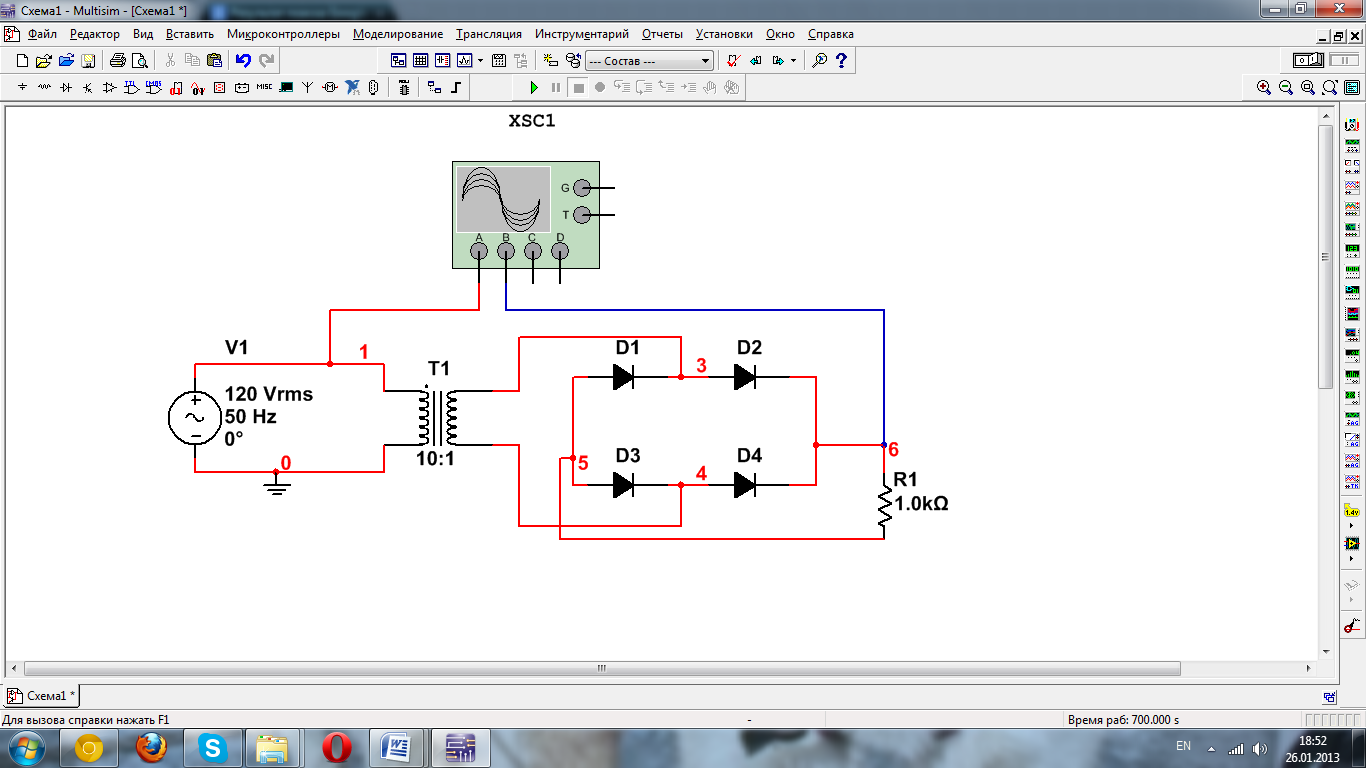This screenshot has width=1366, height=768.
Task: Open the Установки menu
Action: click(724, 33)
